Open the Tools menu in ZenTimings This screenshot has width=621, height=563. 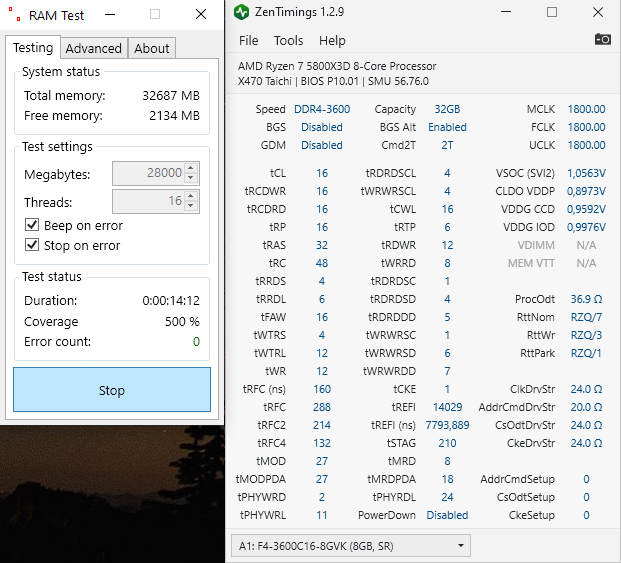[x=288, y=40]
